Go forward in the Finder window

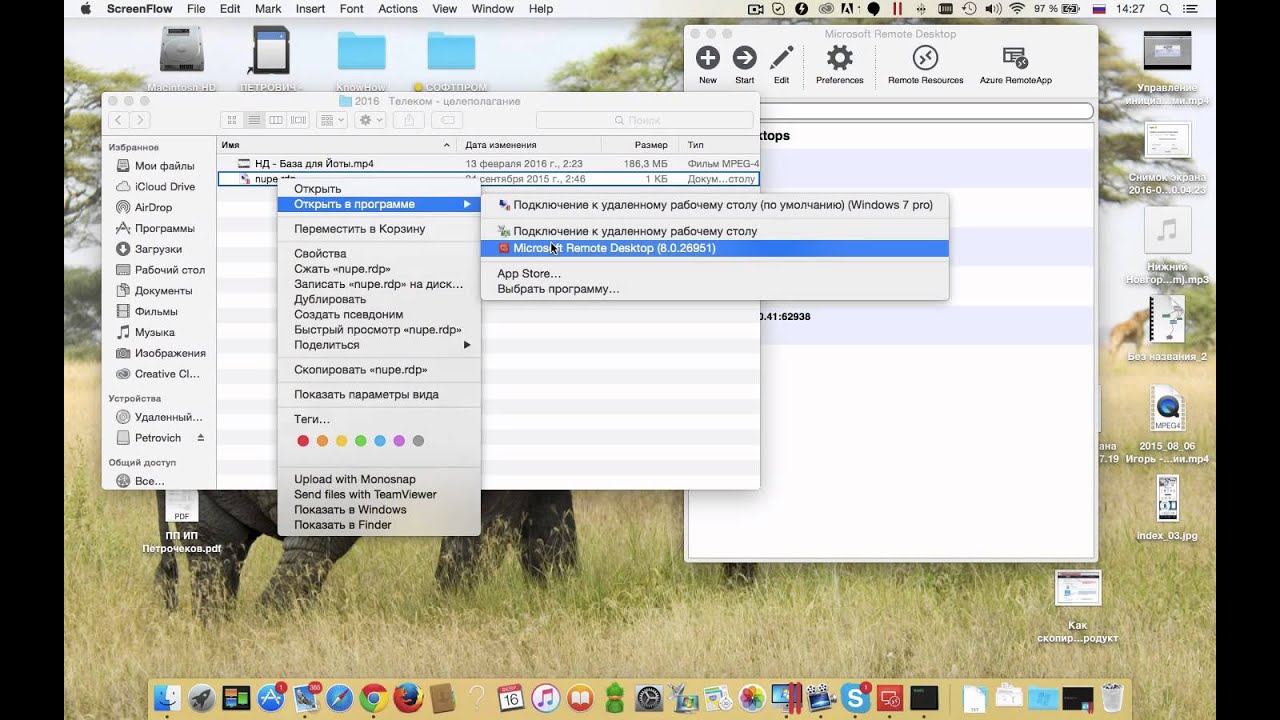140,120
